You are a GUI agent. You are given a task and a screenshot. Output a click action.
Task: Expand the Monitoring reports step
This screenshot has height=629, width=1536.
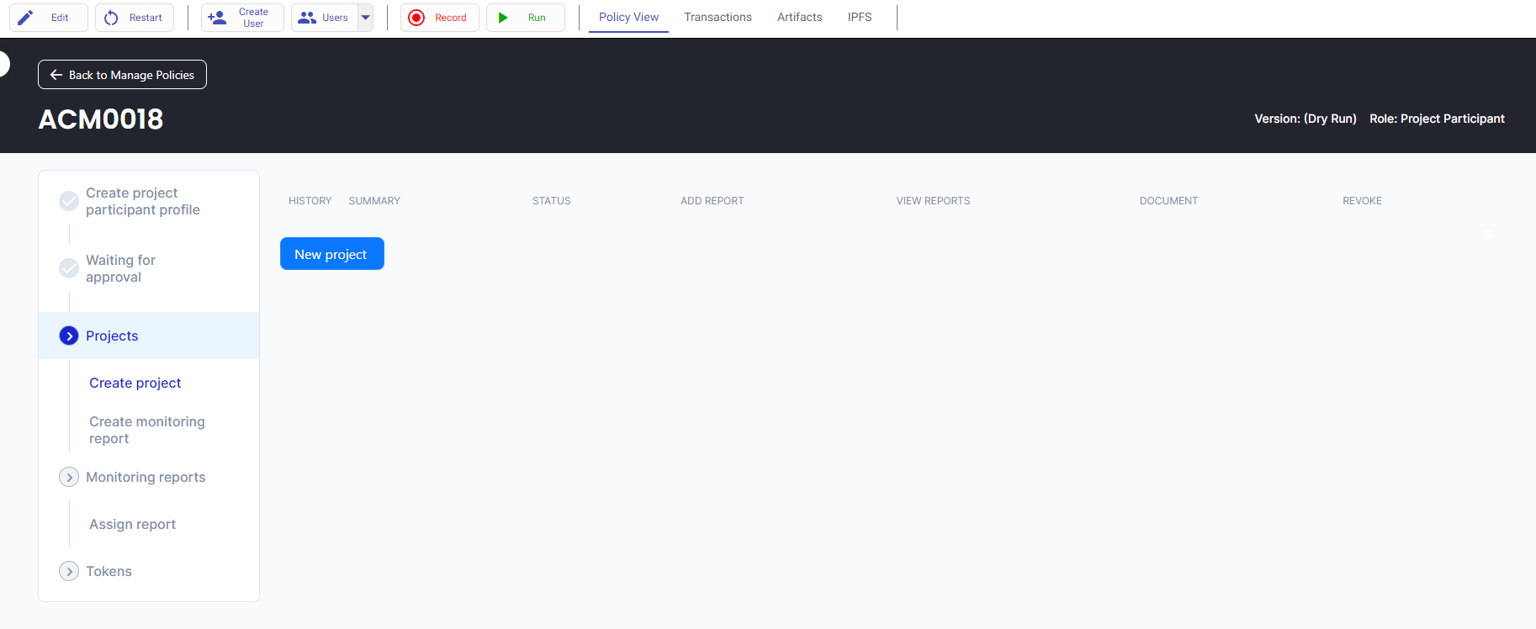tap(69, 477)
